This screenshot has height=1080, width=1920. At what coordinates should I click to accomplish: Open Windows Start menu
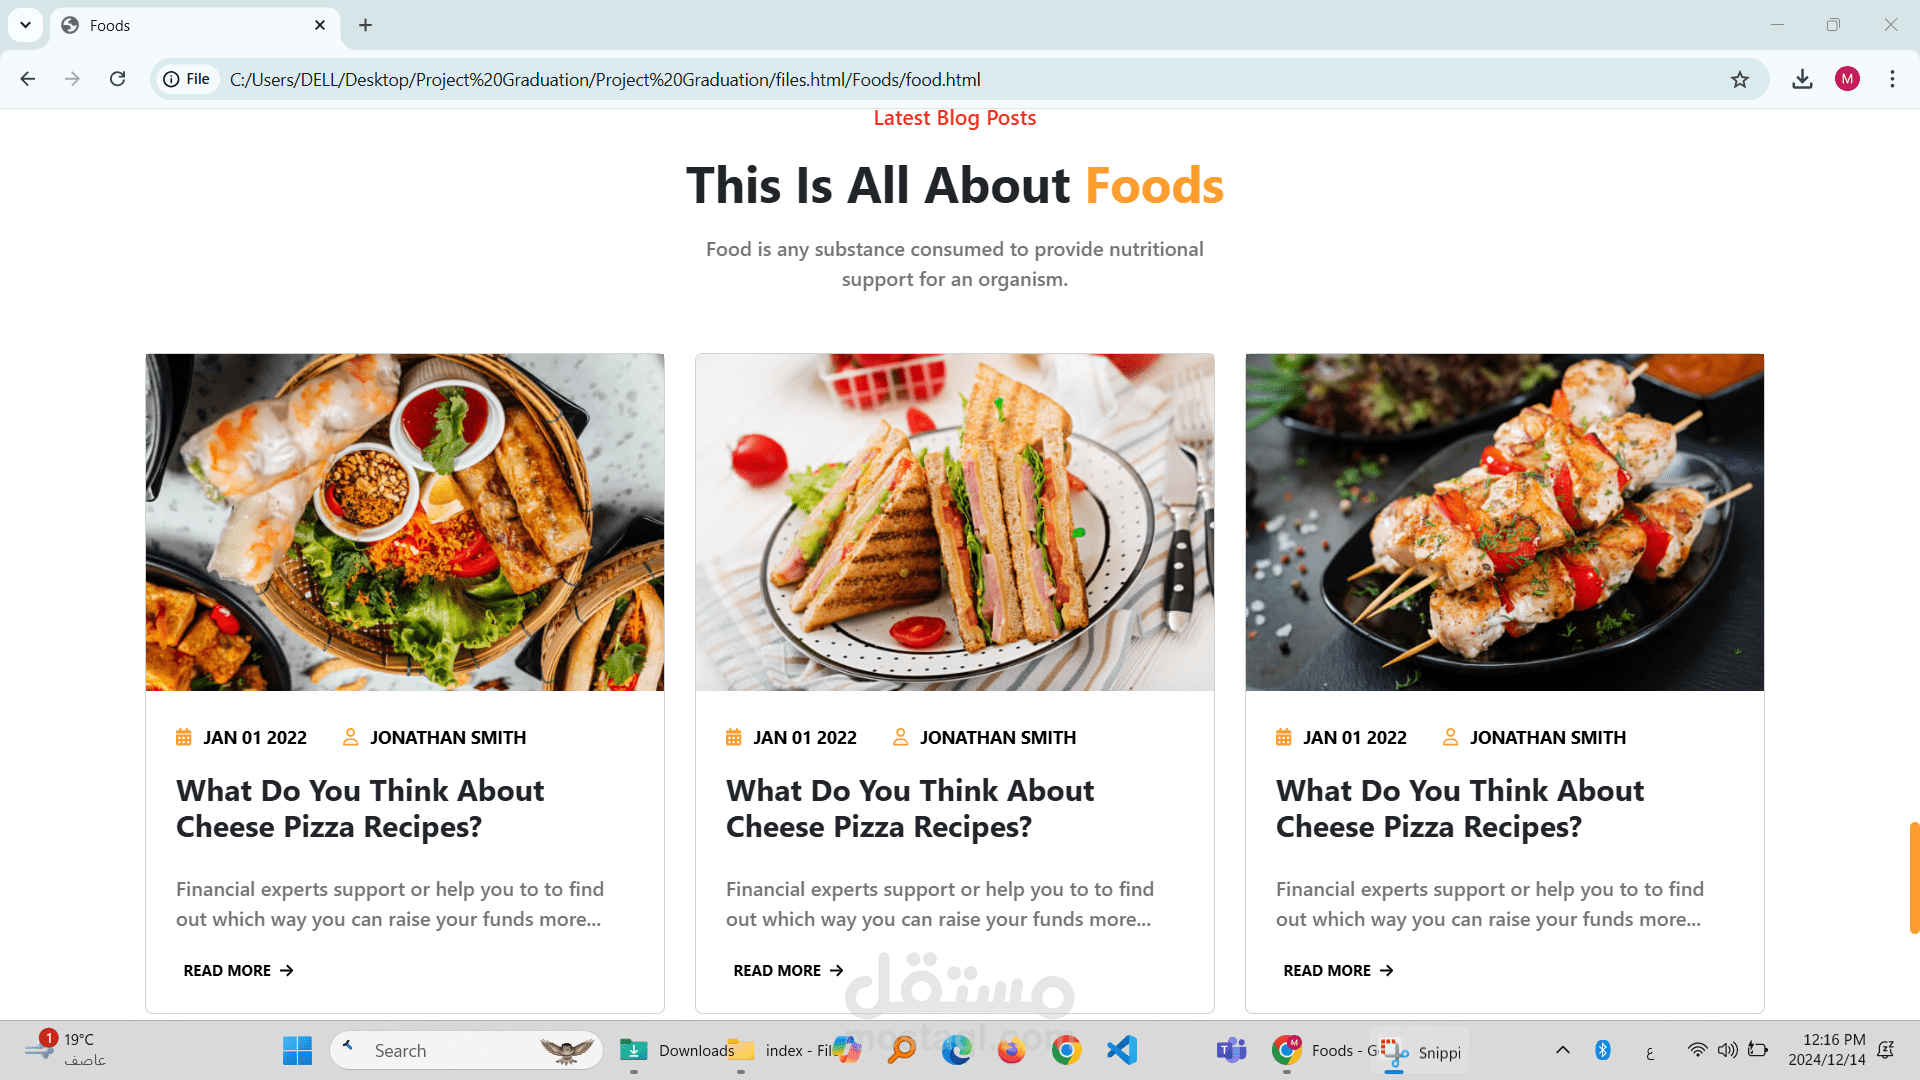pyautogui.click(x=297, y=1050)
